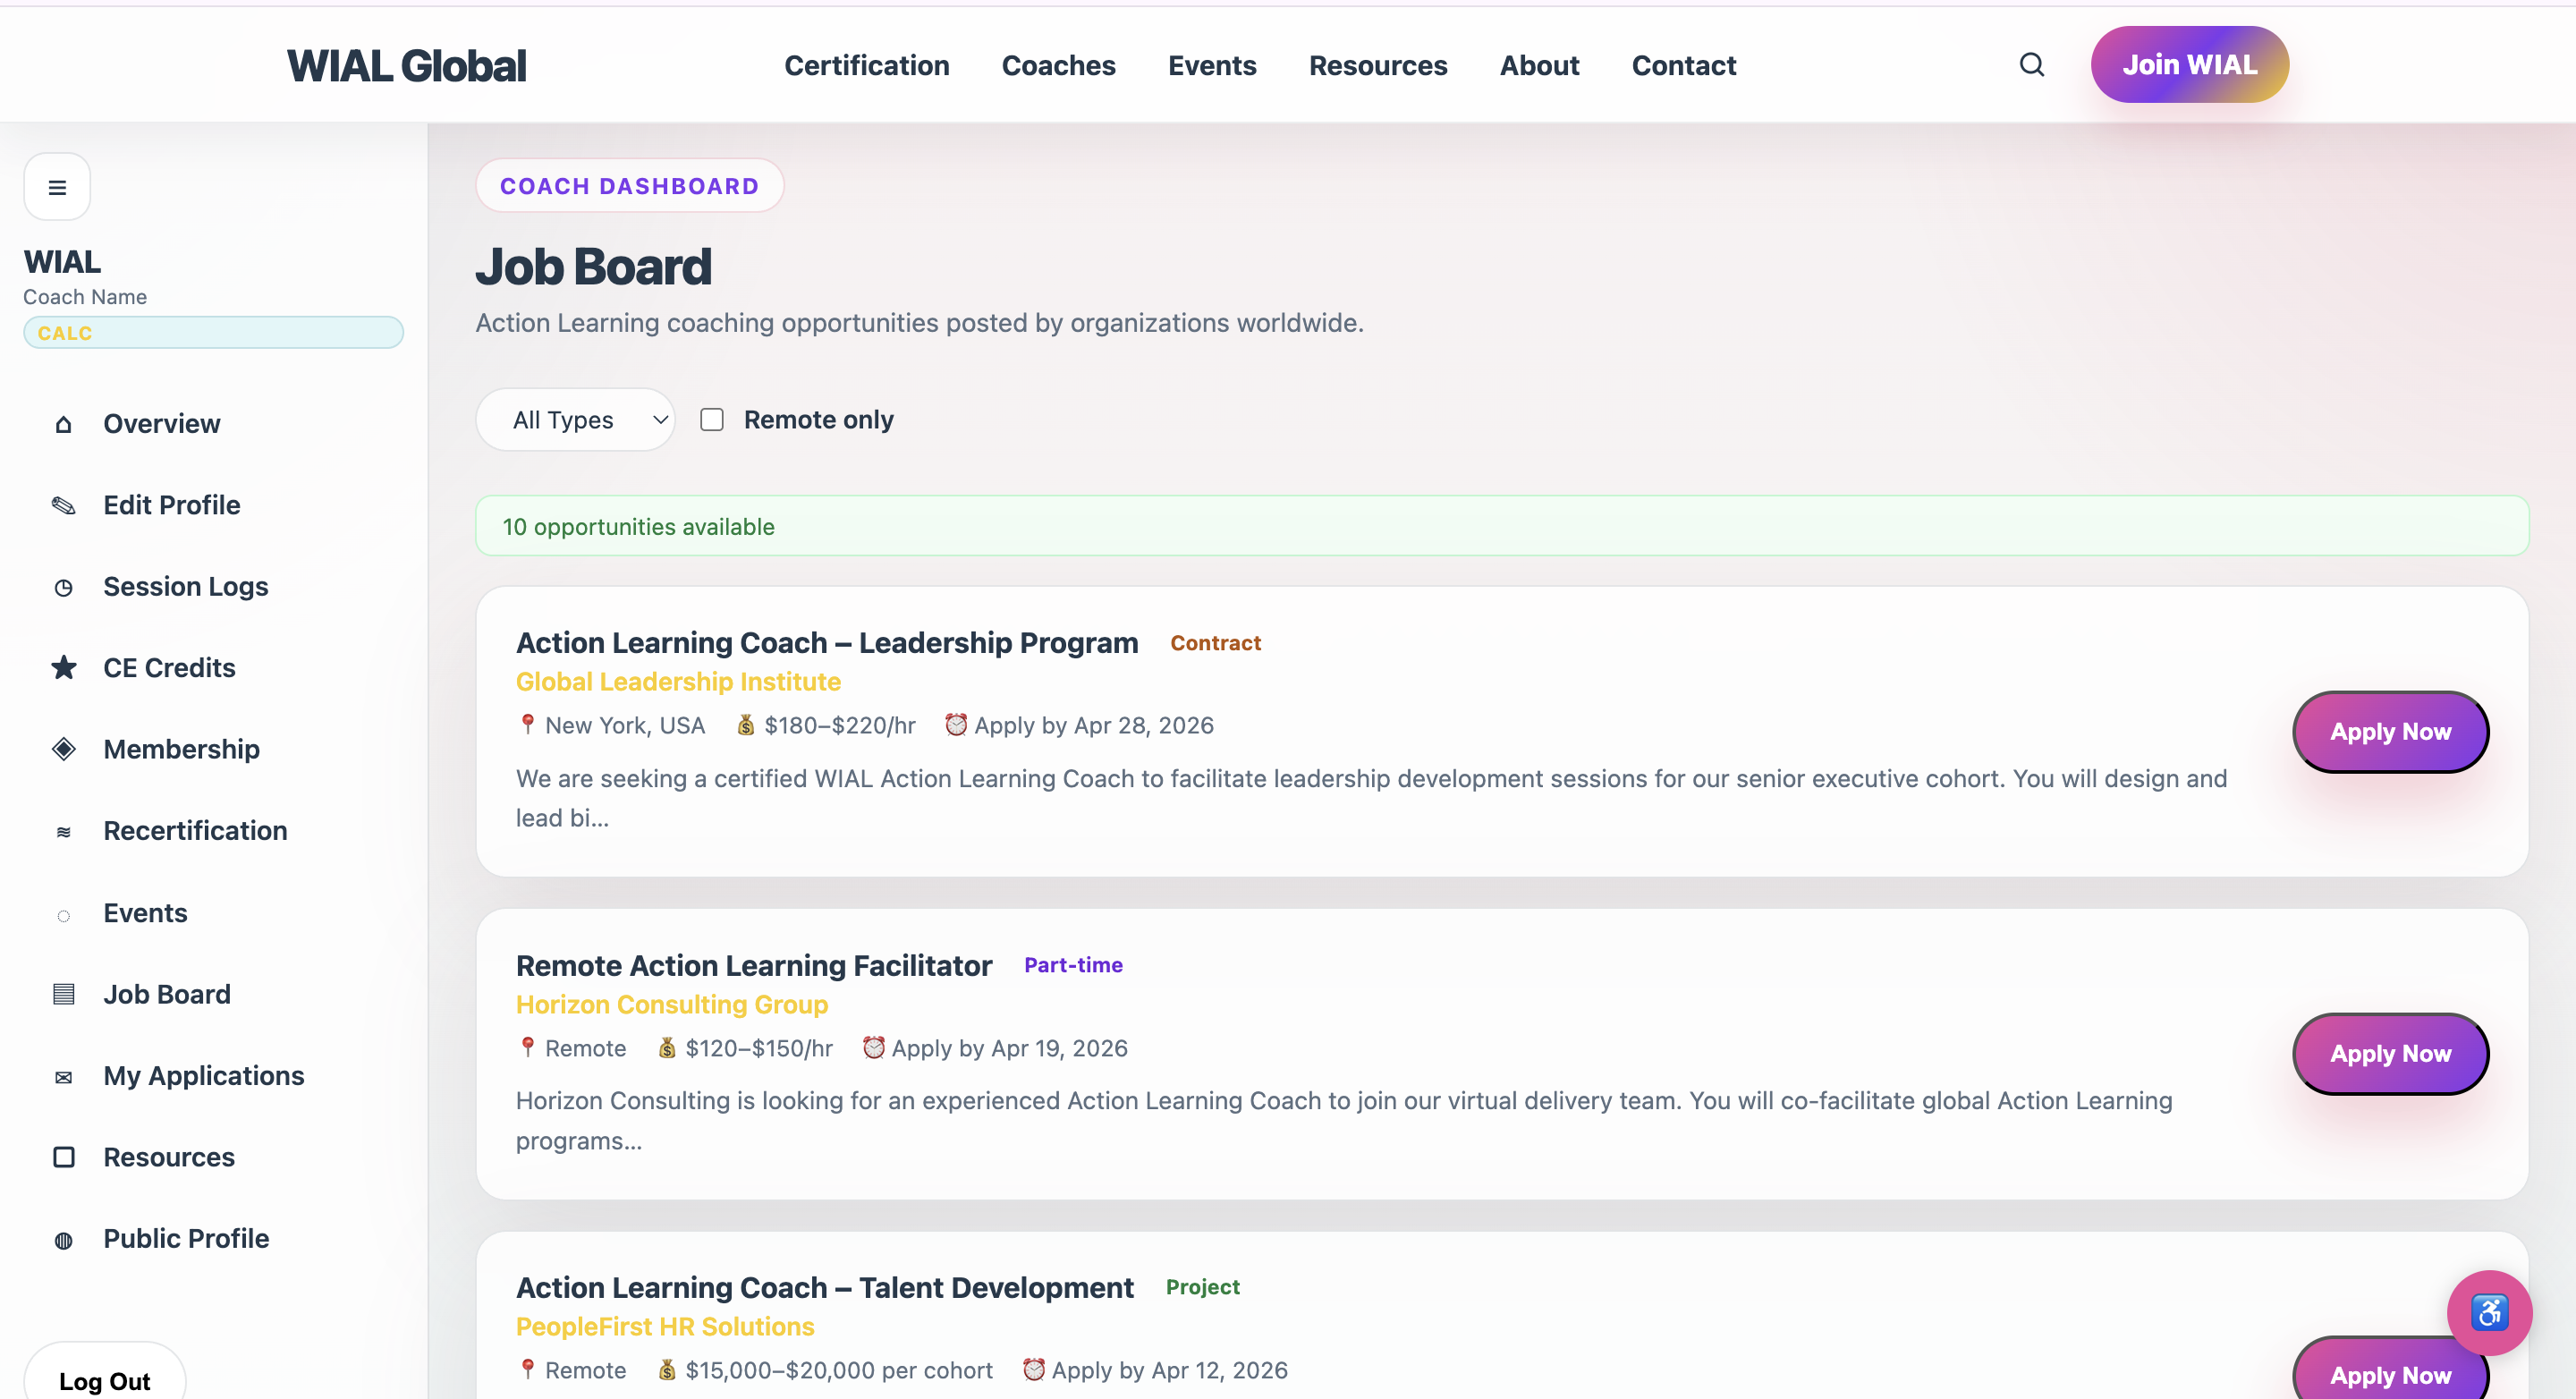Screen dimensions: 2576x1399
Task: Enable the Remote only checkbox
Action: pyautogui.click(x=712, y=420)
